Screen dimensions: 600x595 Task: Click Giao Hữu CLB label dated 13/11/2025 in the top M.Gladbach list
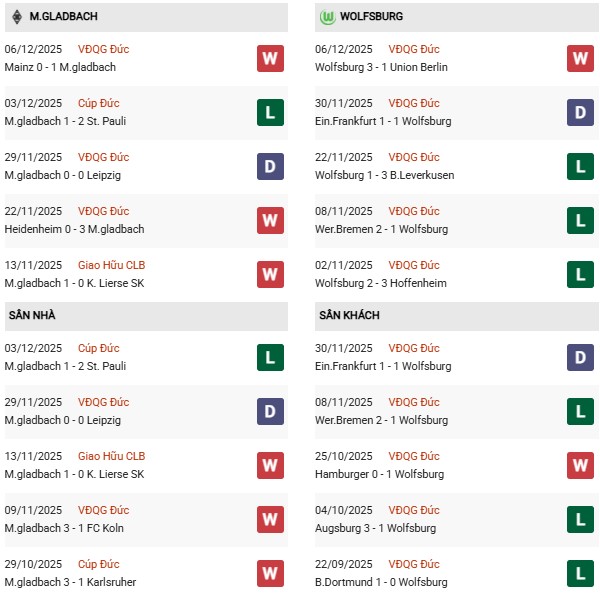[x=108, y=265]
